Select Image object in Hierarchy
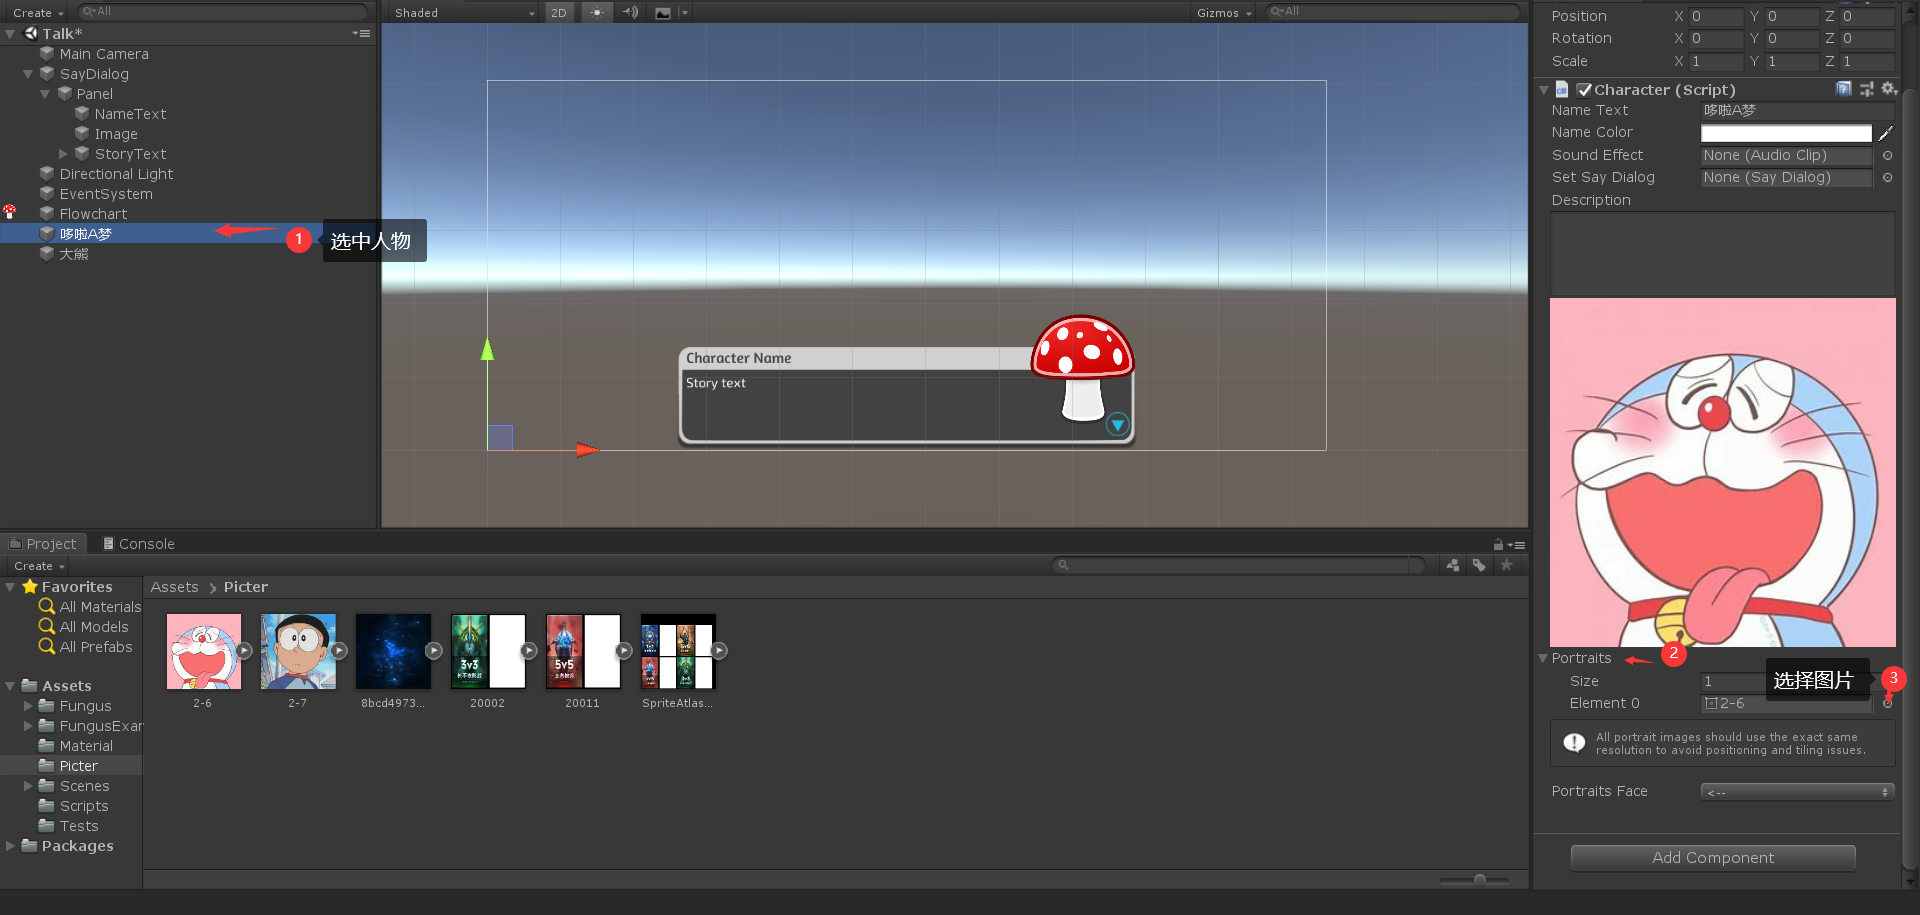Image resolution: width=1920 pixels, height=915 pixels. coord(116,134)
